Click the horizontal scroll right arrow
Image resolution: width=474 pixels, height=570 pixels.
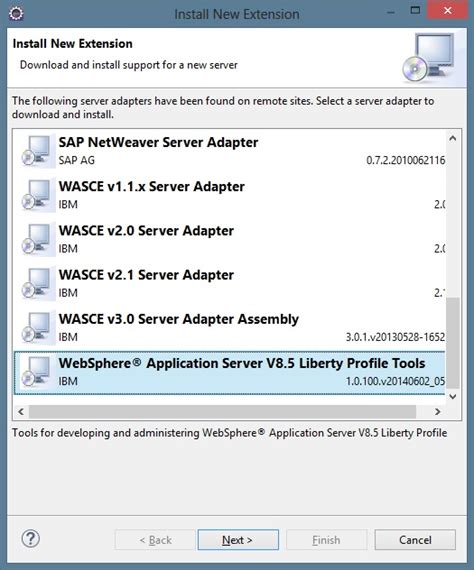[x=438, y=412]
